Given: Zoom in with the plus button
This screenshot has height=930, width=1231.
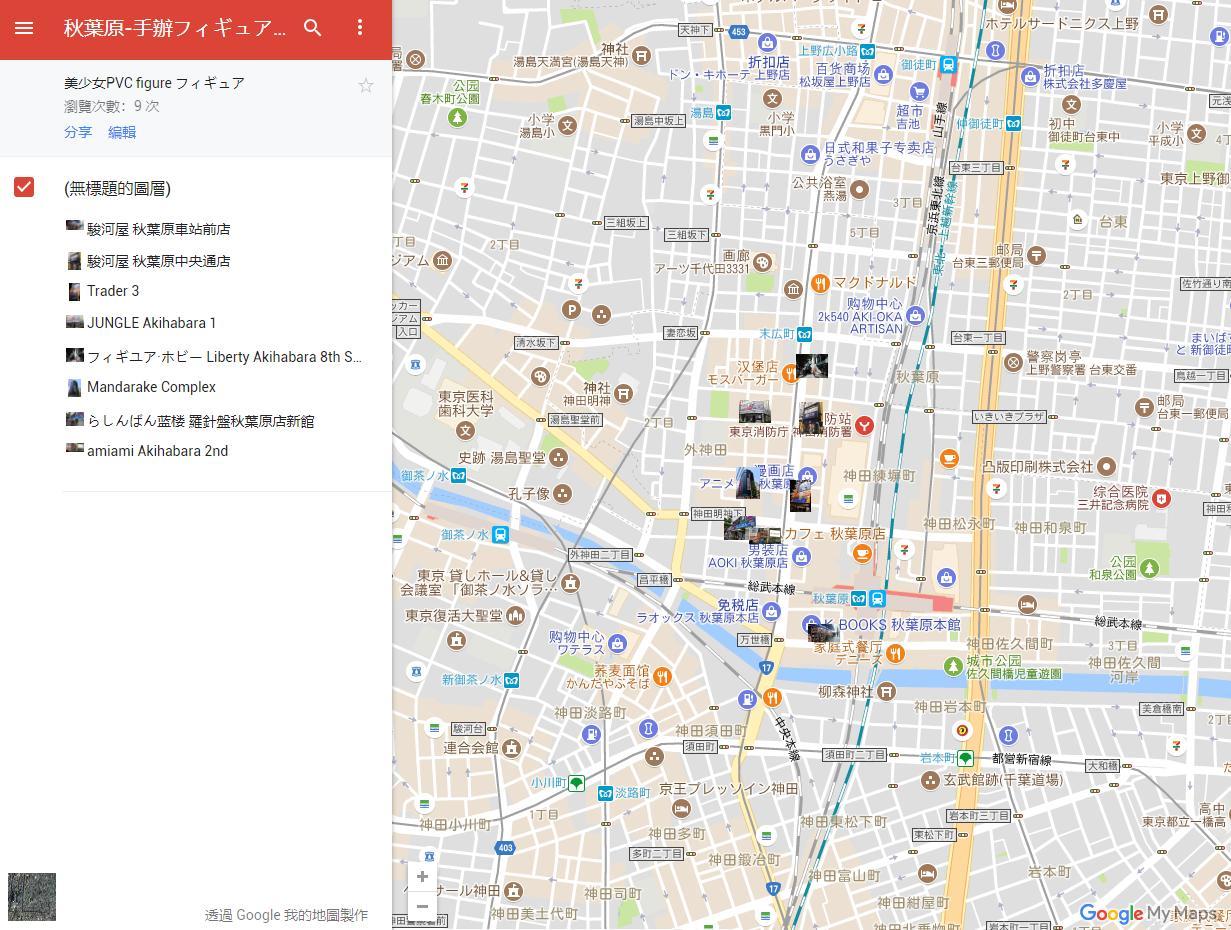Looking at the screenshot, I should click(422, 877).
